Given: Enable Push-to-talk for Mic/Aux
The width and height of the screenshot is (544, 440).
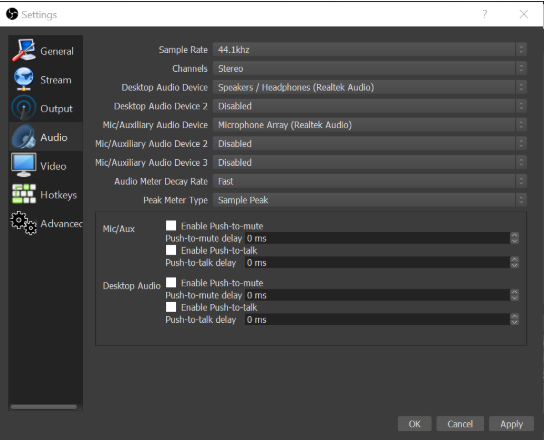Looking at the screenshot, I should click(x=171, y=250).
